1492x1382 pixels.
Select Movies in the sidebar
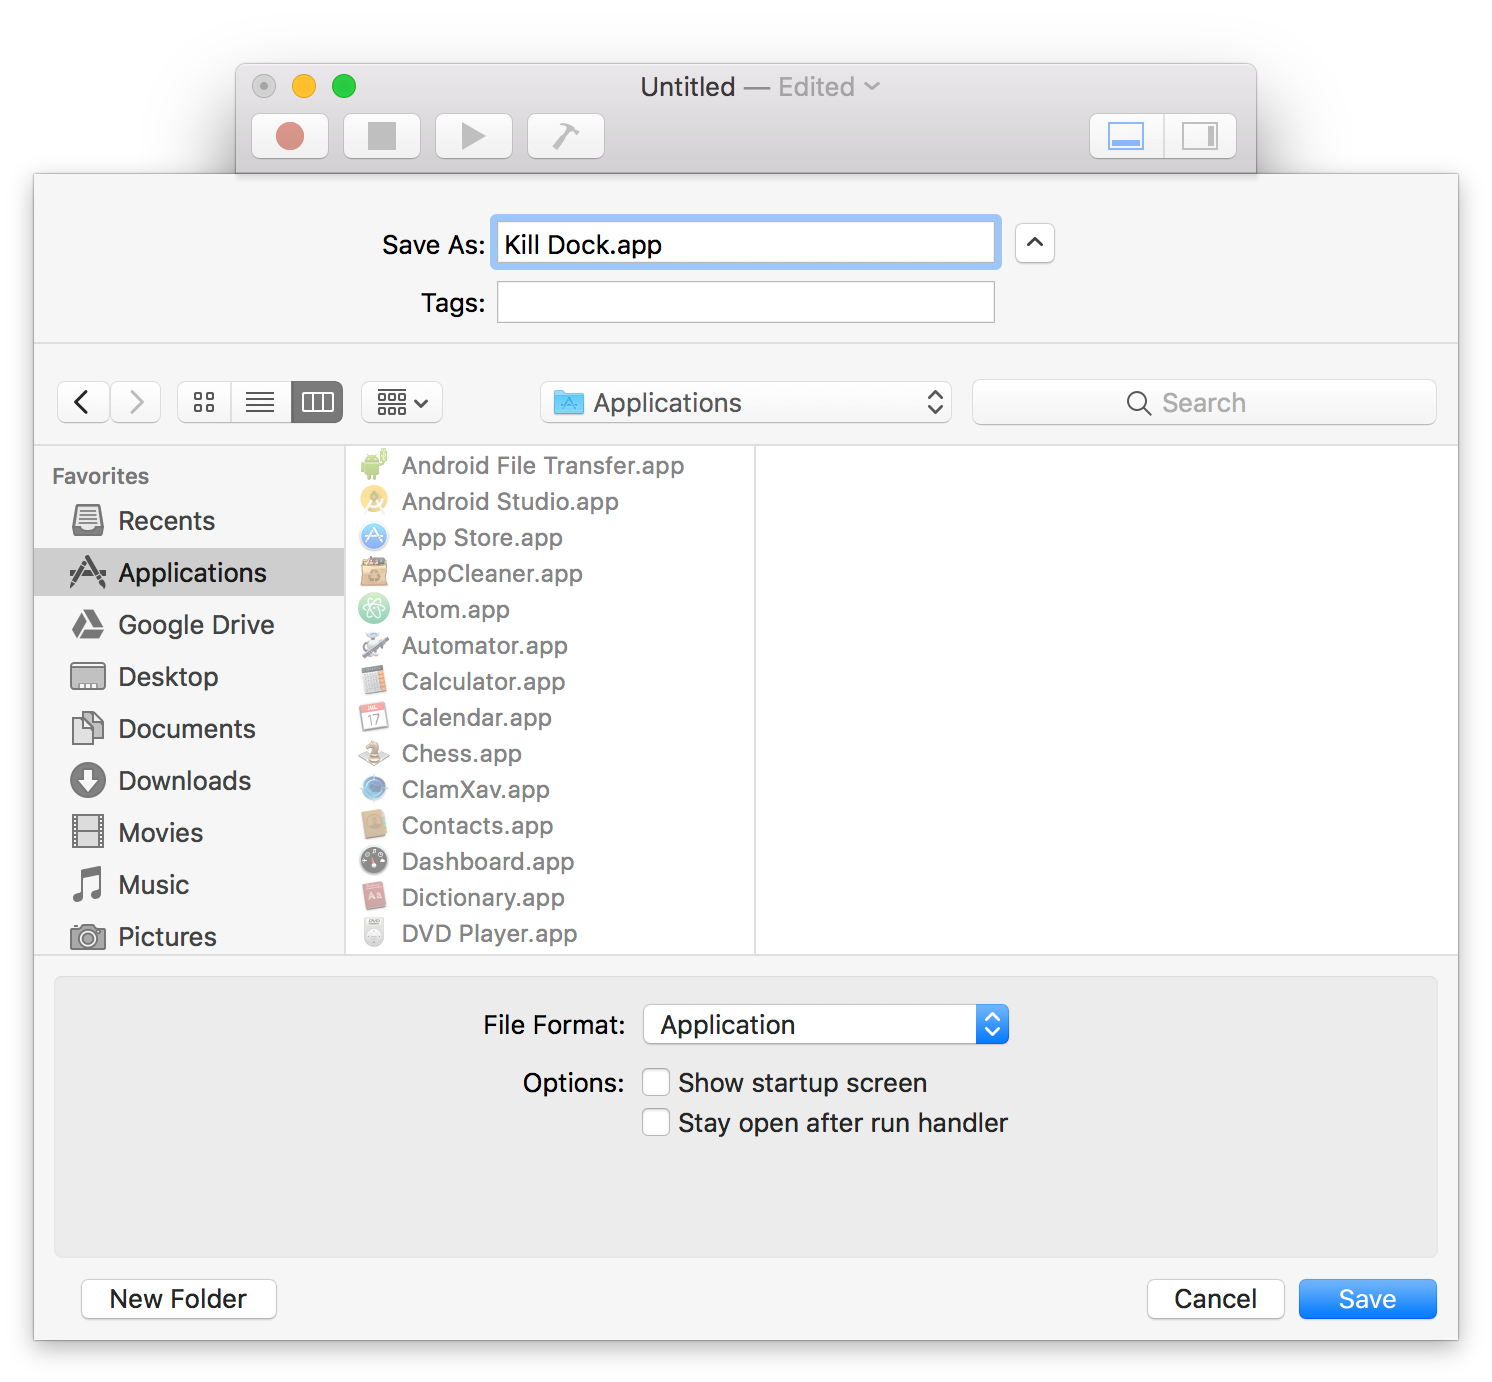(189, 833)
